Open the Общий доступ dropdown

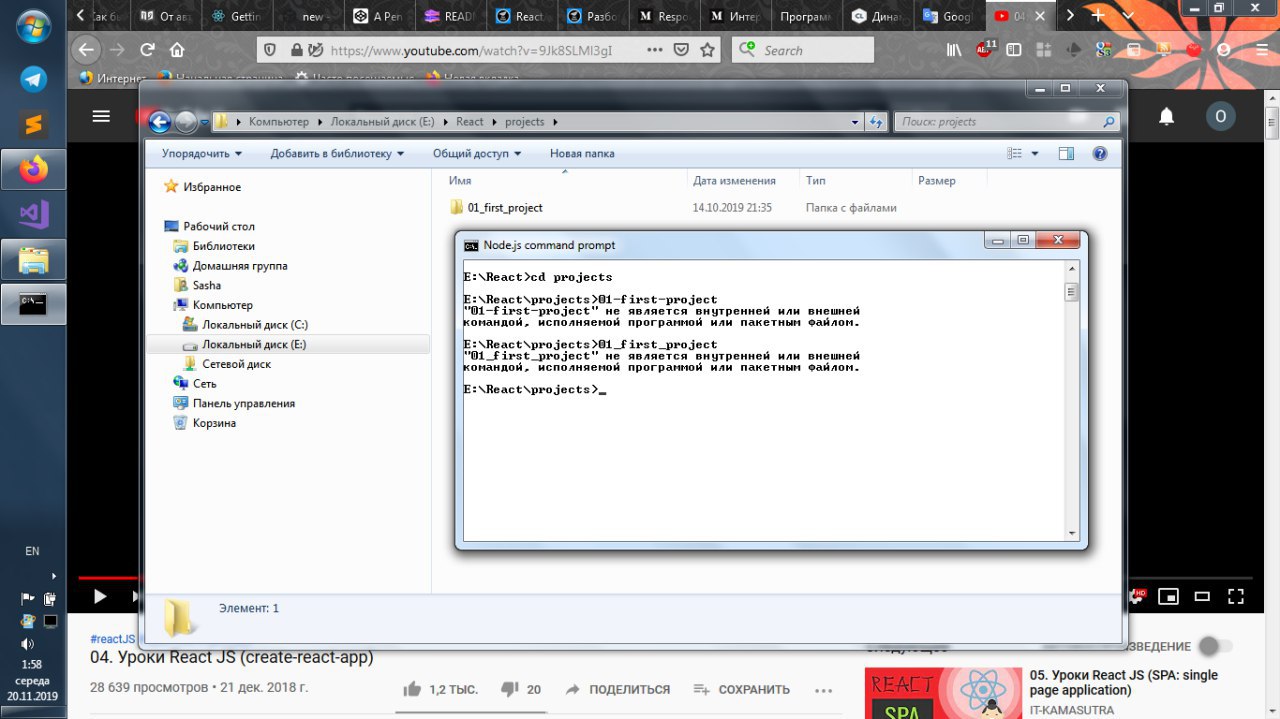click(x=477, y=154)
